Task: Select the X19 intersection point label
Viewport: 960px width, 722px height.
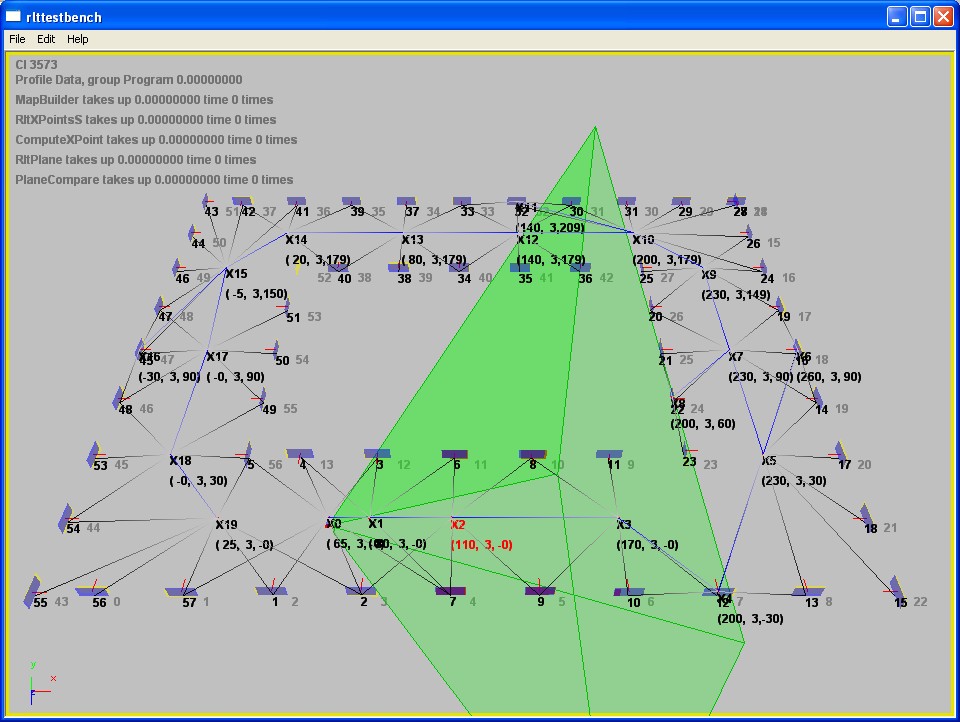Action: pyautogui.click(x=226, y=524)
